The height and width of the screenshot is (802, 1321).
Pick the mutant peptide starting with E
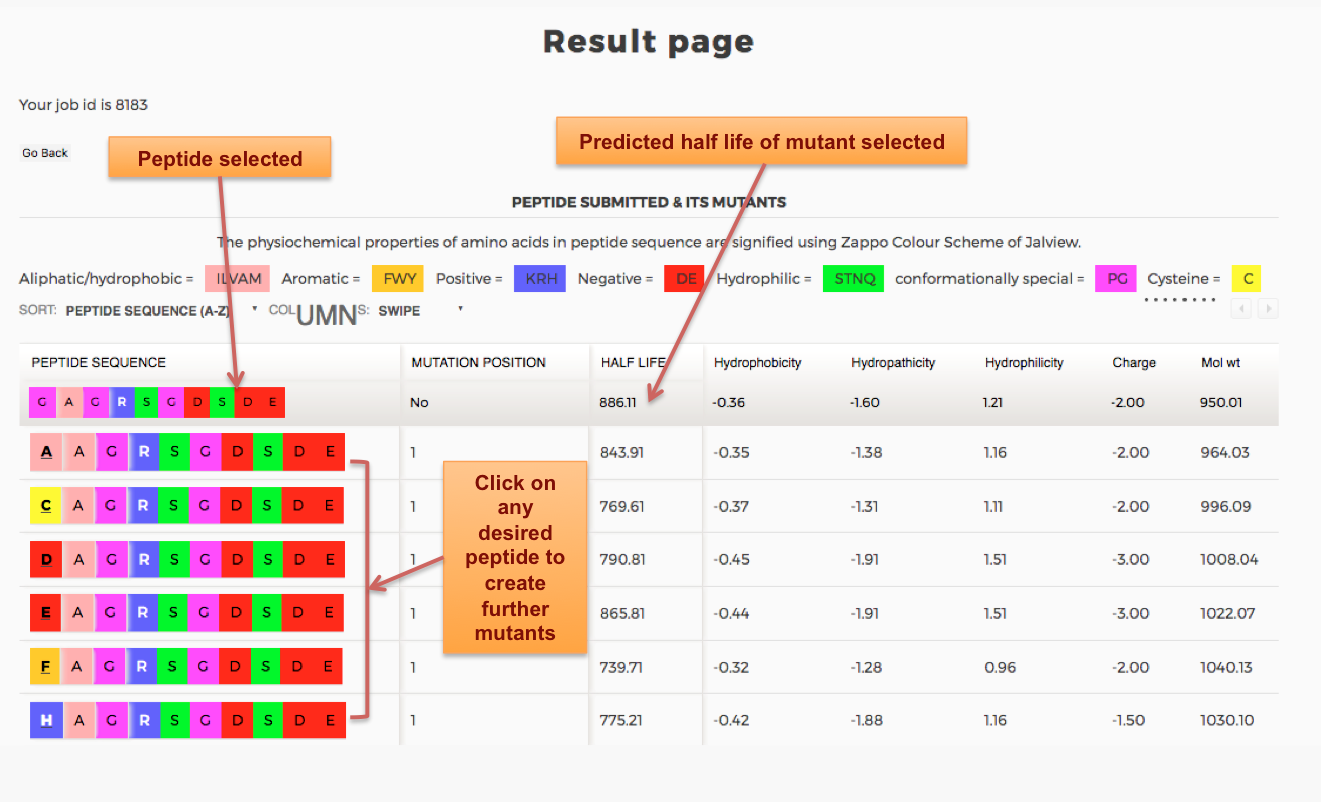click(187, 613)
